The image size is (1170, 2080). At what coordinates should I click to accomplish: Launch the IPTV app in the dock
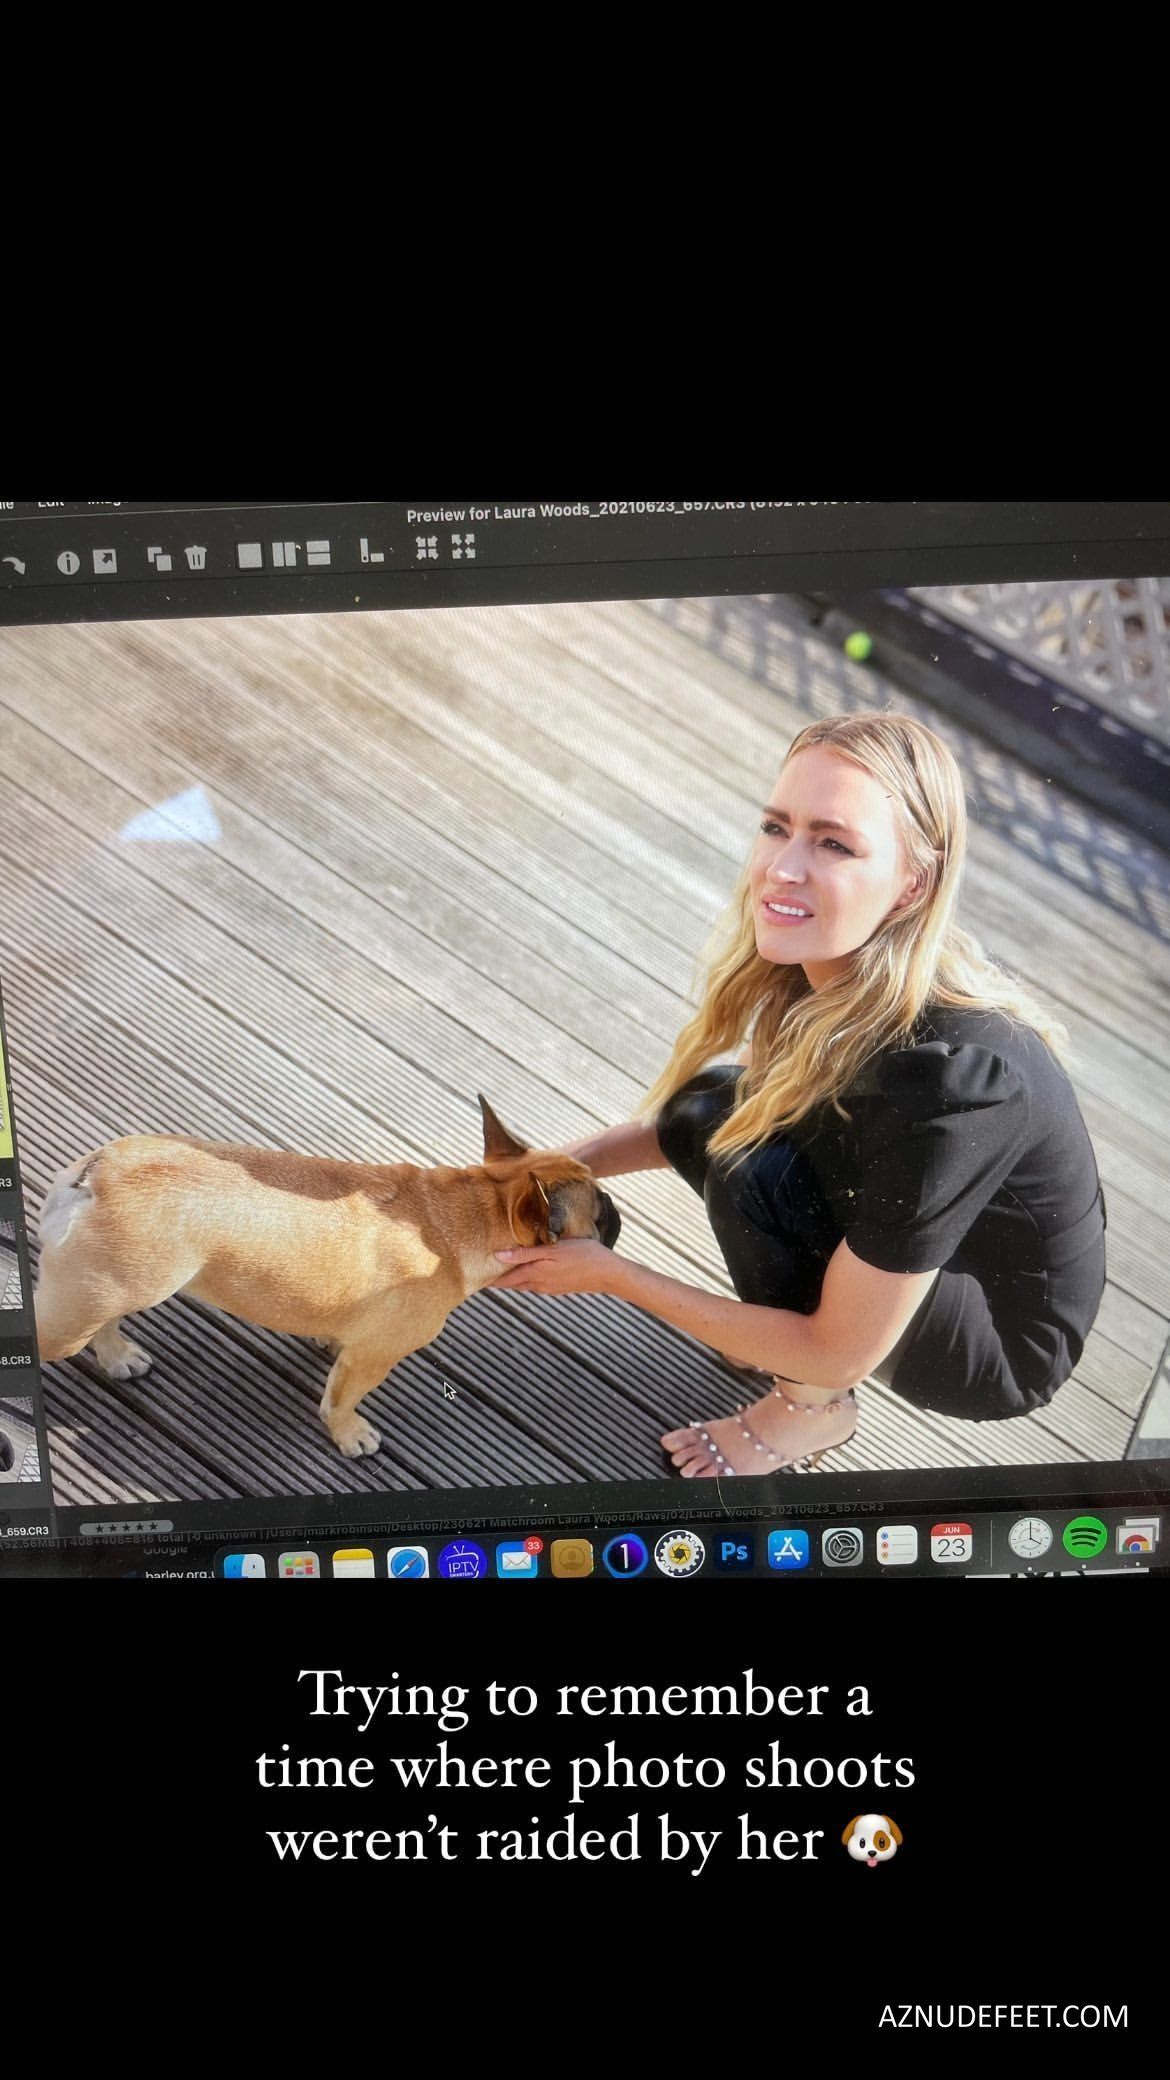pyautogui.click(x=462, y=1561)
